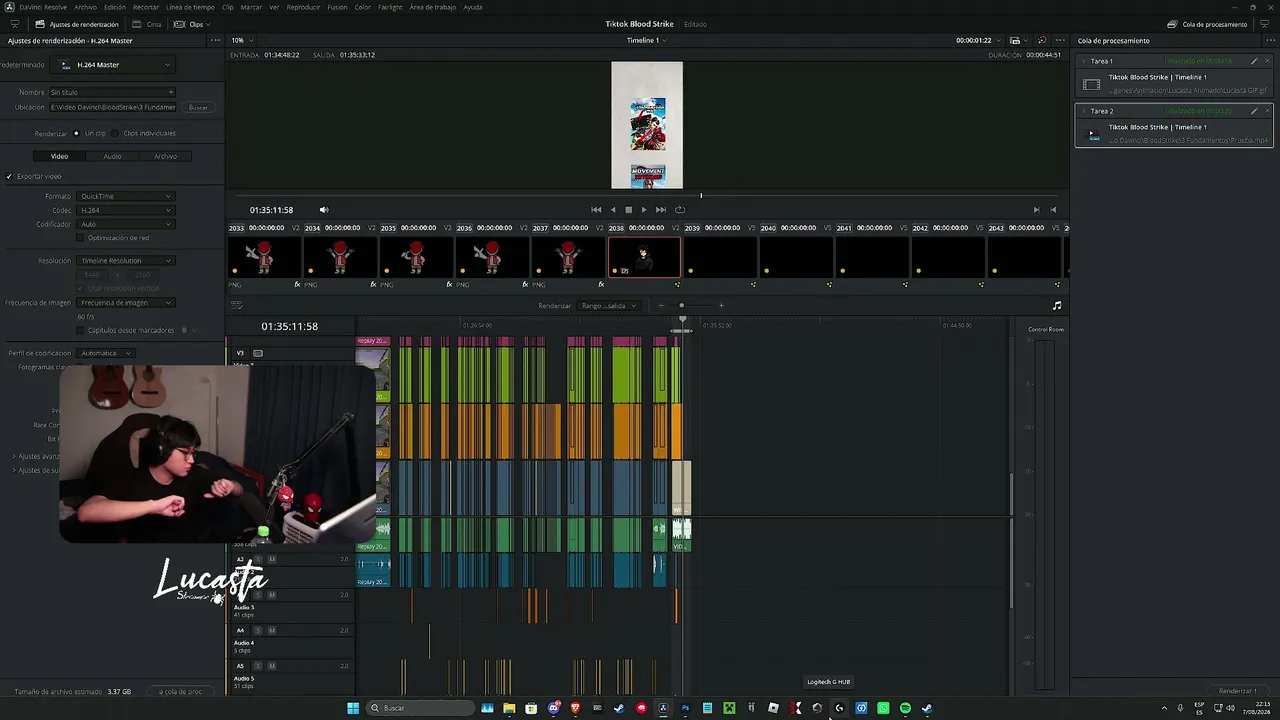Solo the Audio 4 track
The height and width of the screenshot is (720, 1280).
tap(258, 630)
